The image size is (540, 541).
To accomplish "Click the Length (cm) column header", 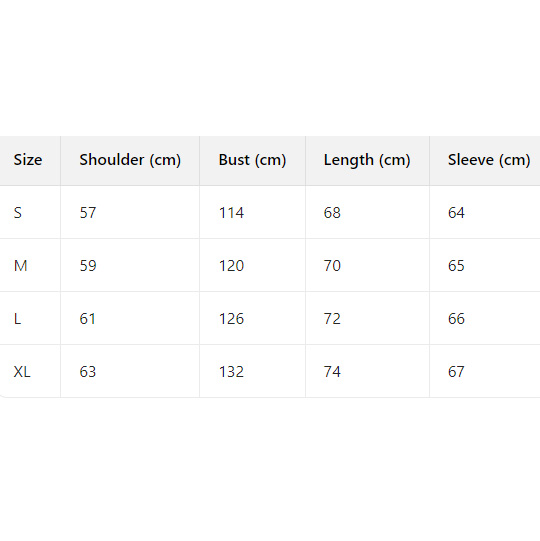I will (367, 160).
